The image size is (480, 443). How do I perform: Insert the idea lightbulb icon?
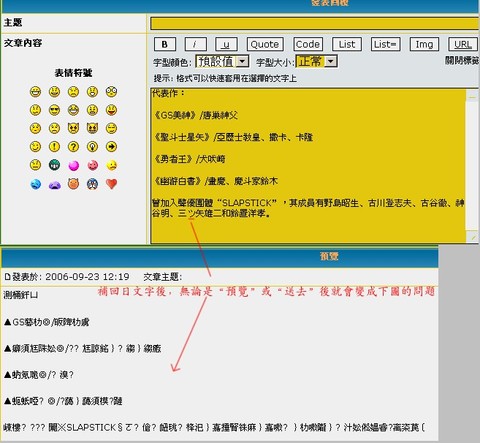click(x=92, y=147)
